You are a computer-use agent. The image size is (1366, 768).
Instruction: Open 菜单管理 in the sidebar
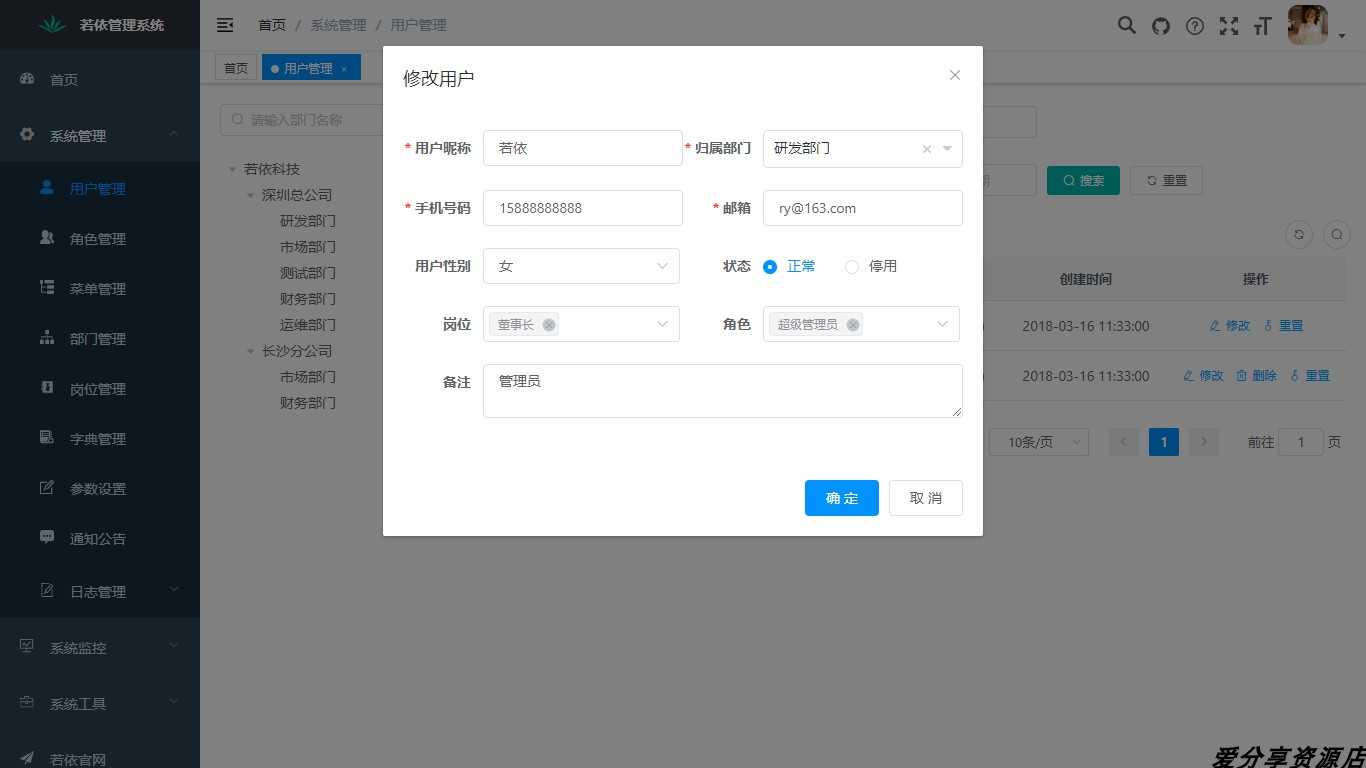point(100,288)
